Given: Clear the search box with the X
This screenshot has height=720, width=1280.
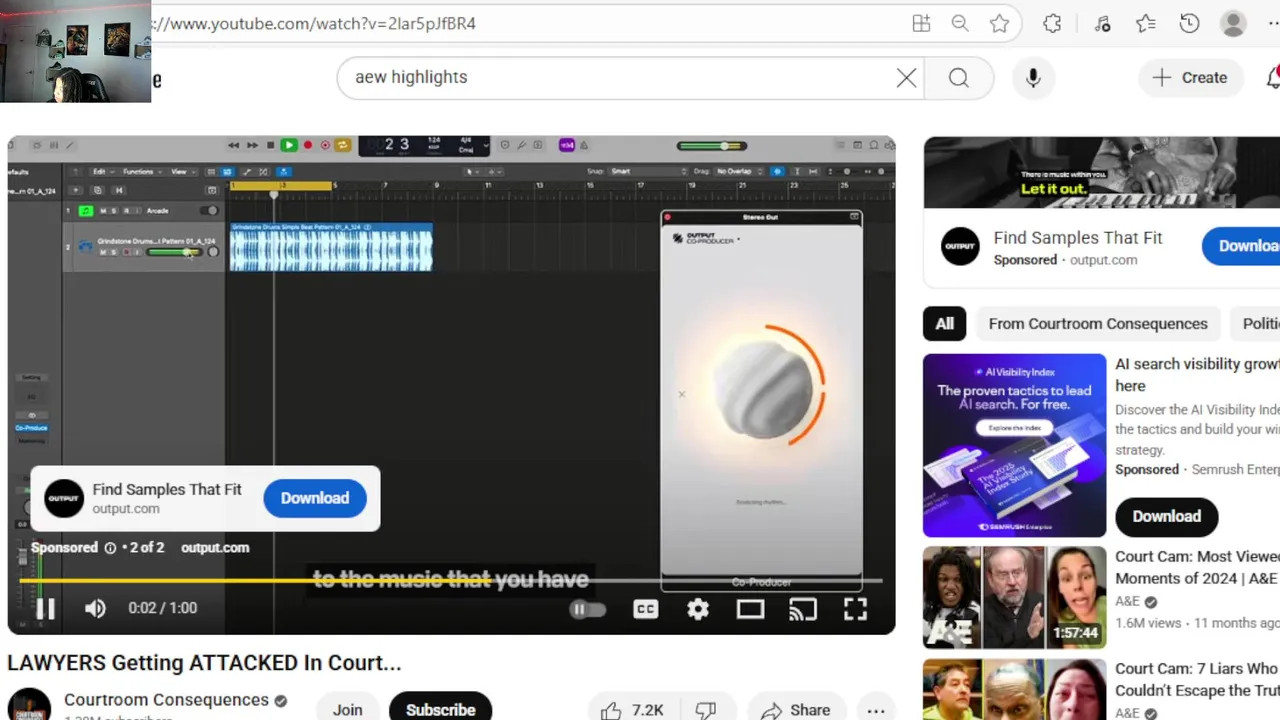Looking at the screenshot, I should 906,77.
